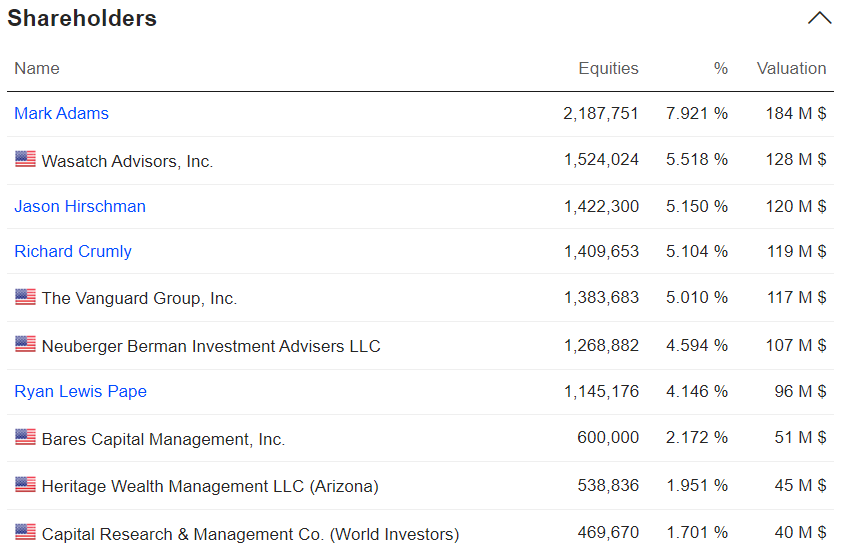Click flag icon next to Neuberger Berman
The height and width of the screenshot is (555, 844).
(x=25, y=345)
